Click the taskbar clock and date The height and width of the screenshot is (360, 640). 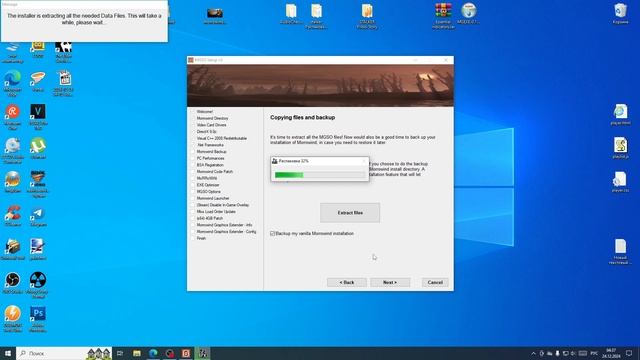(611, 353)
